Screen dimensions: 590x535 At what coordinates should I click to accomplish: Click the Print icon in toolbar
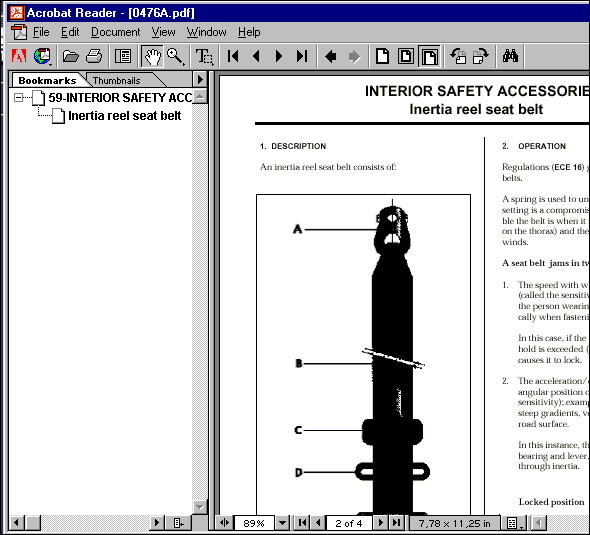[94, 56]
